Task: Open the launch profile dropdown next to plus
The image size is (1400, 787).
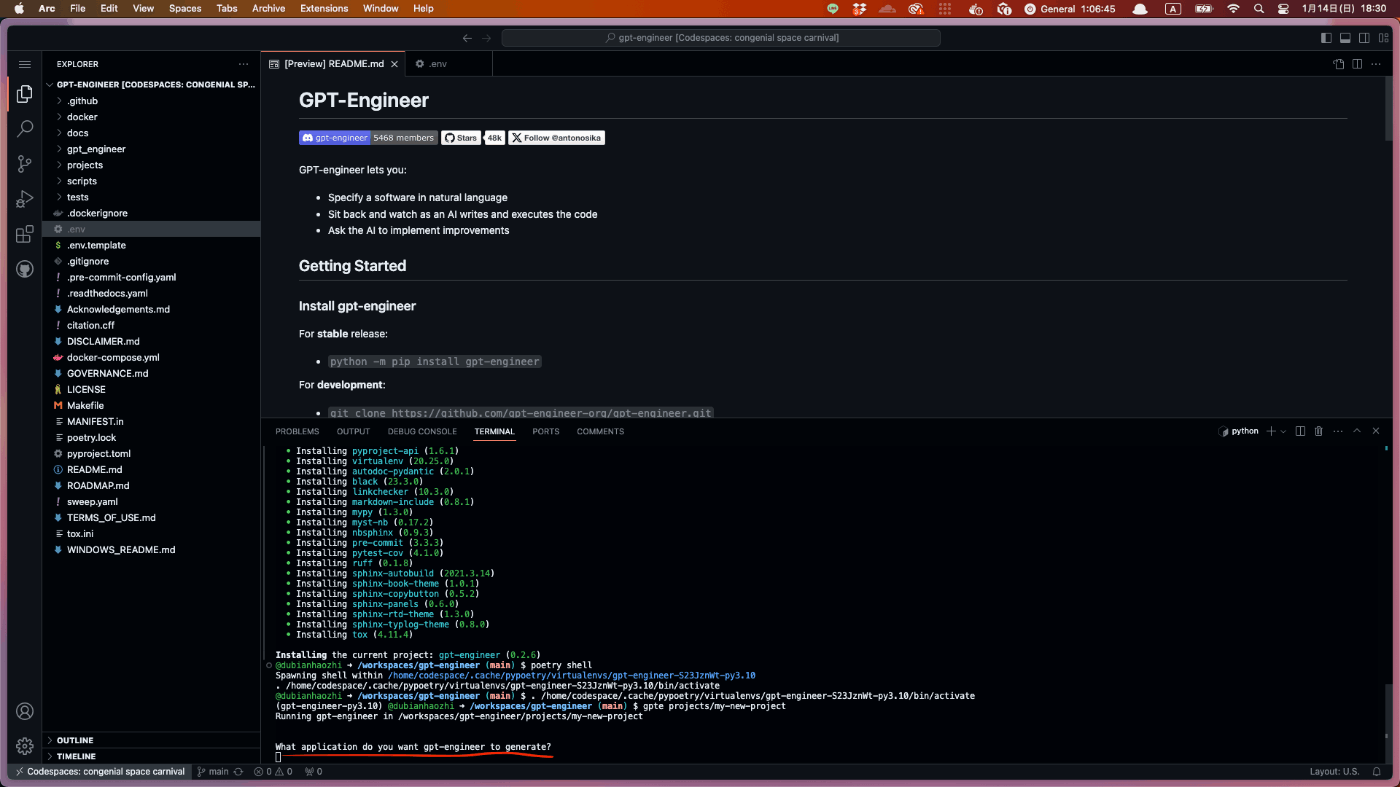Action: (1283, 431)
